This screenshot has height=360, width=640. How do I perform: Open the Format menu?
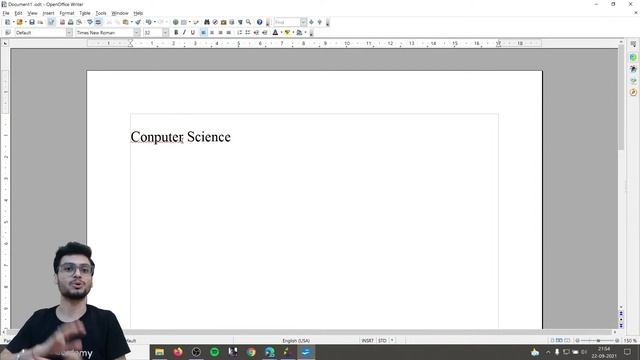(67, 13)
